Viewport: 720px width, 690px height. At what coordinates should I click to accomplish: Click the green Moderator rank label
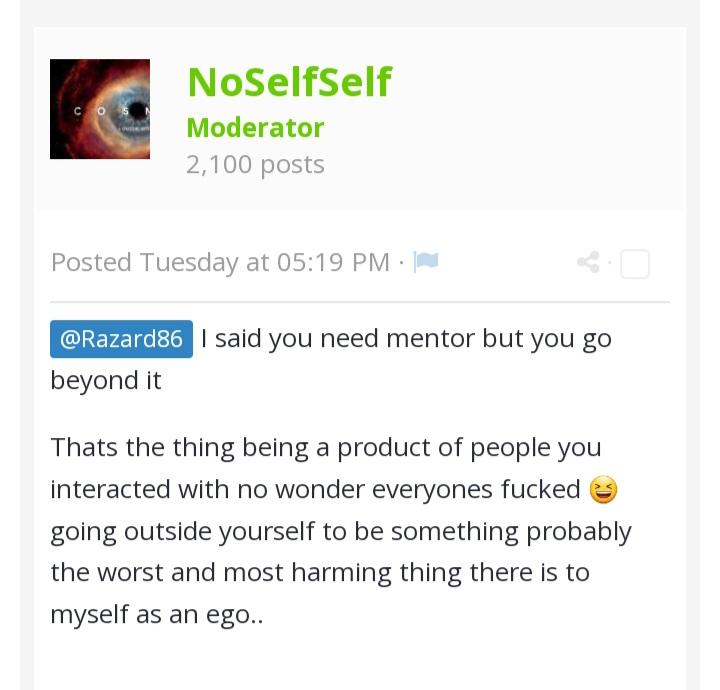coord(255,128)
